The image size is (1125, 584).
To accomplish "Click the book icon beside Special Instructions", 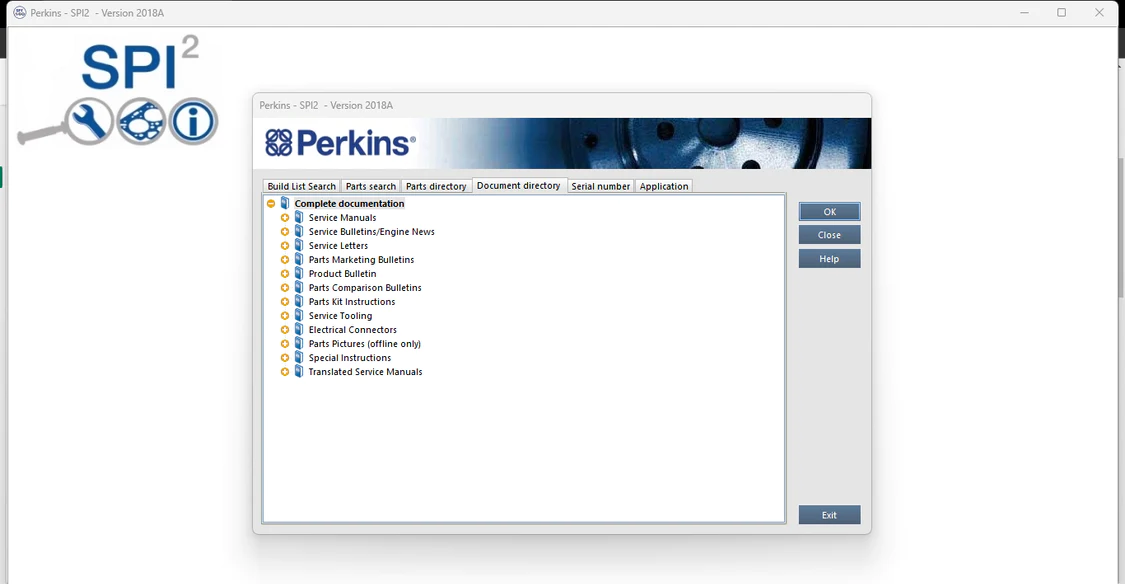I will pyautogui.click(x=298, y=358).
